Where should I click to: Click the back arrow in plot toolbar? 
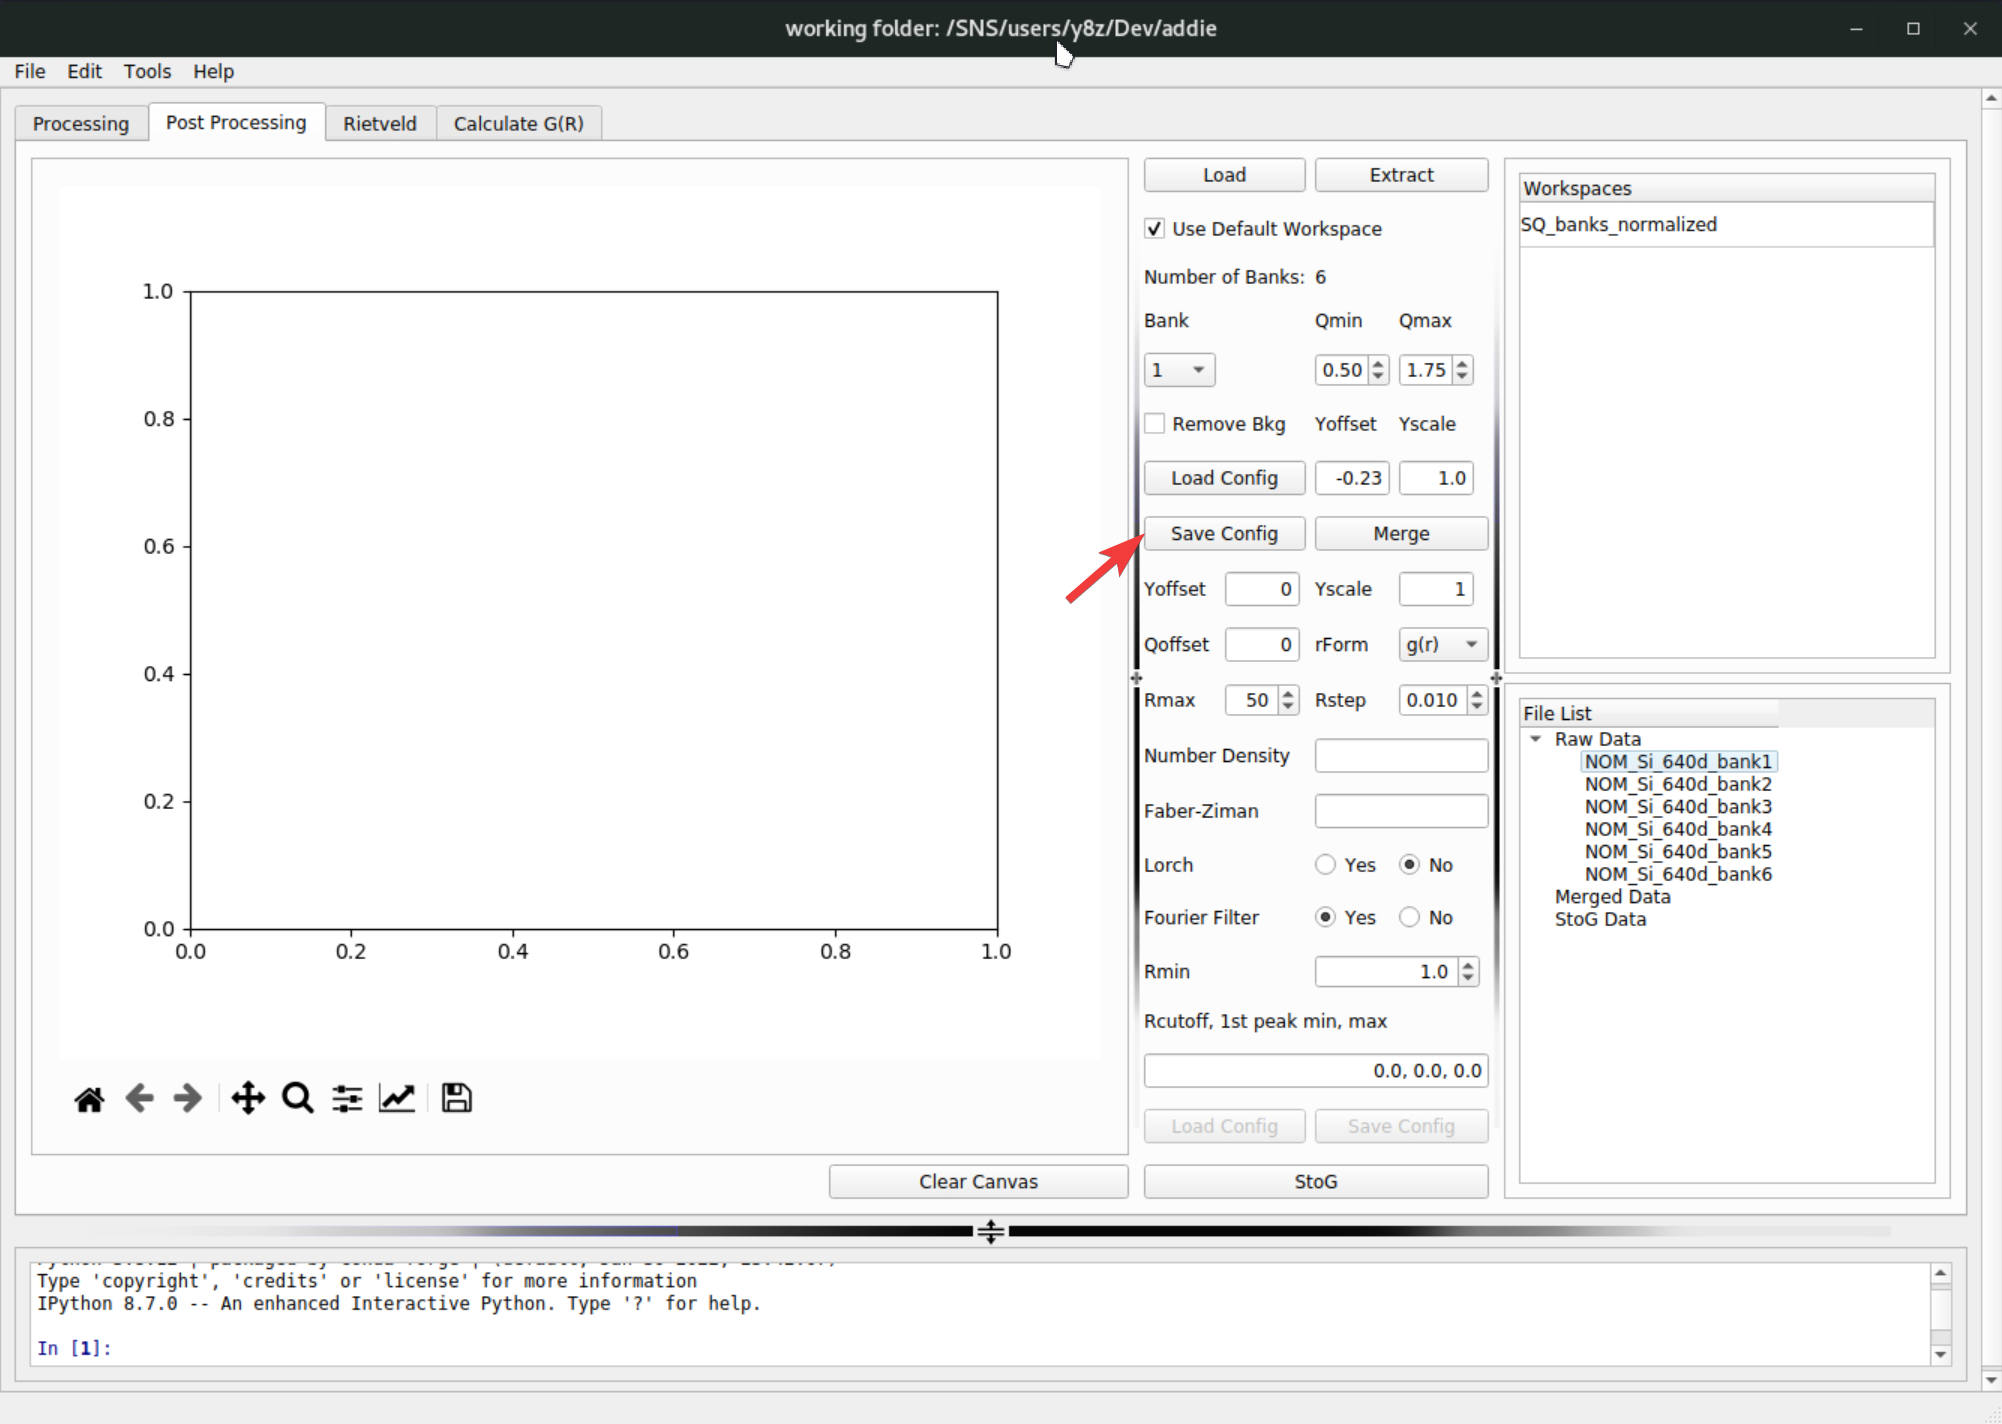[x=139, y=1099]
